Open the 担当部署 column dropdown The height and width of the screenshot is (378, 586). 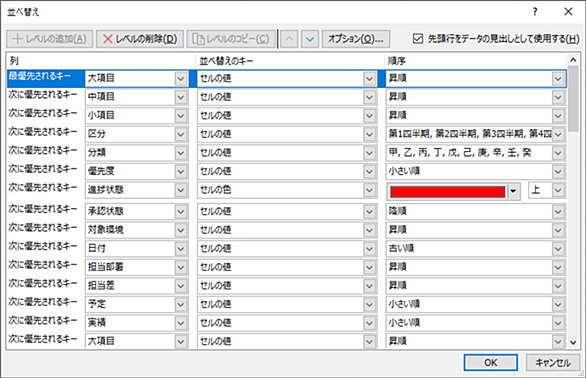click(x=181, y=267)
